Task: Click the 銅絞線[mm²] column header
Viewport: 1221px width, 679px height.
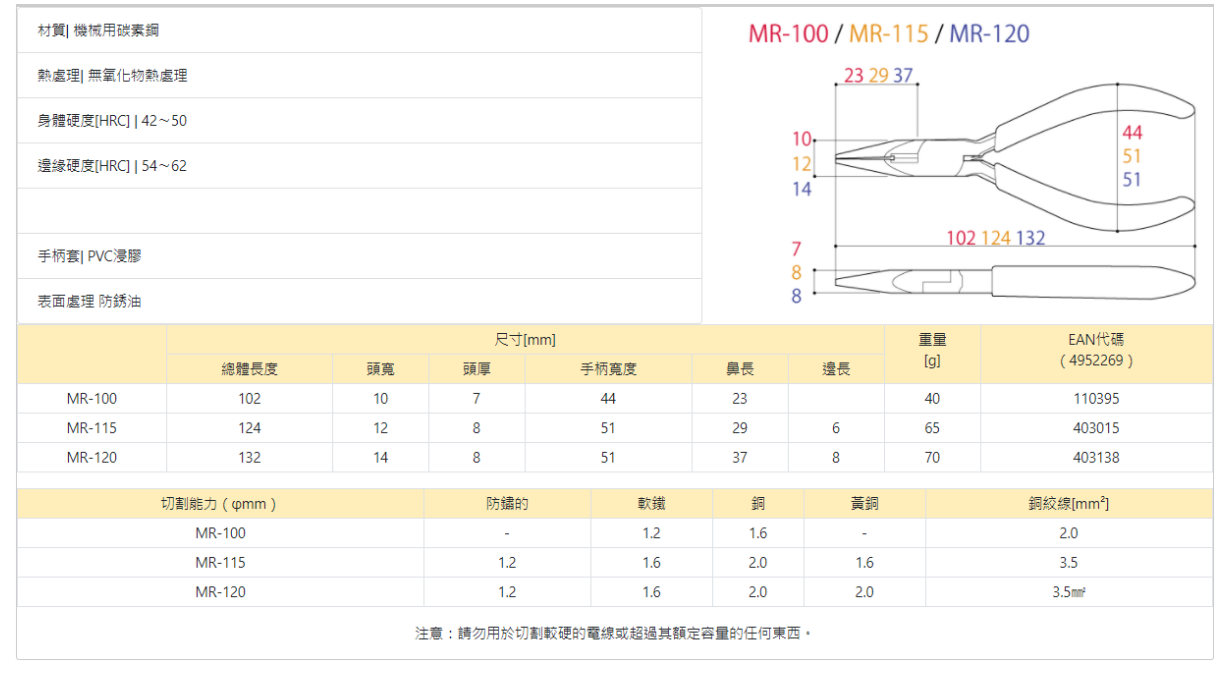Action: click(x=1068, y=504)
